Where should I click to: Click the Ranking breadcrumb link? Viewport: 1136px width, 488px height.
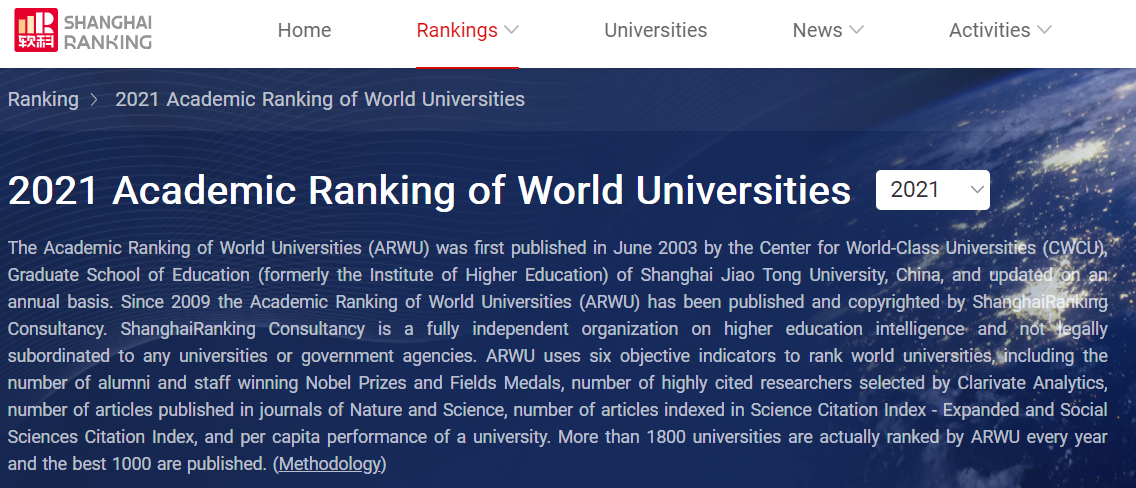(43, 99)
